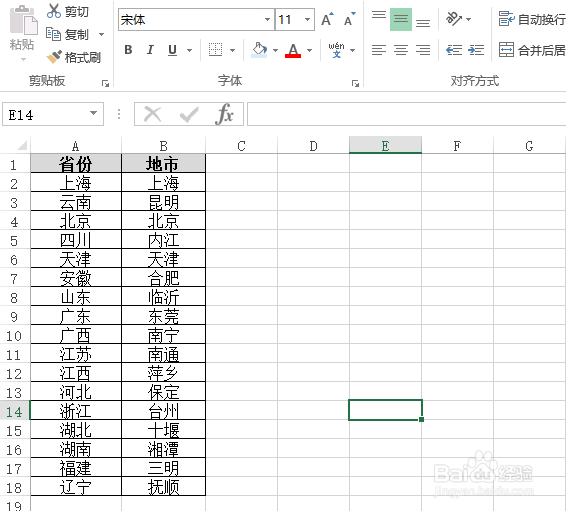Click into the formula bar input

pyautogui.click(x=406, y=114)
